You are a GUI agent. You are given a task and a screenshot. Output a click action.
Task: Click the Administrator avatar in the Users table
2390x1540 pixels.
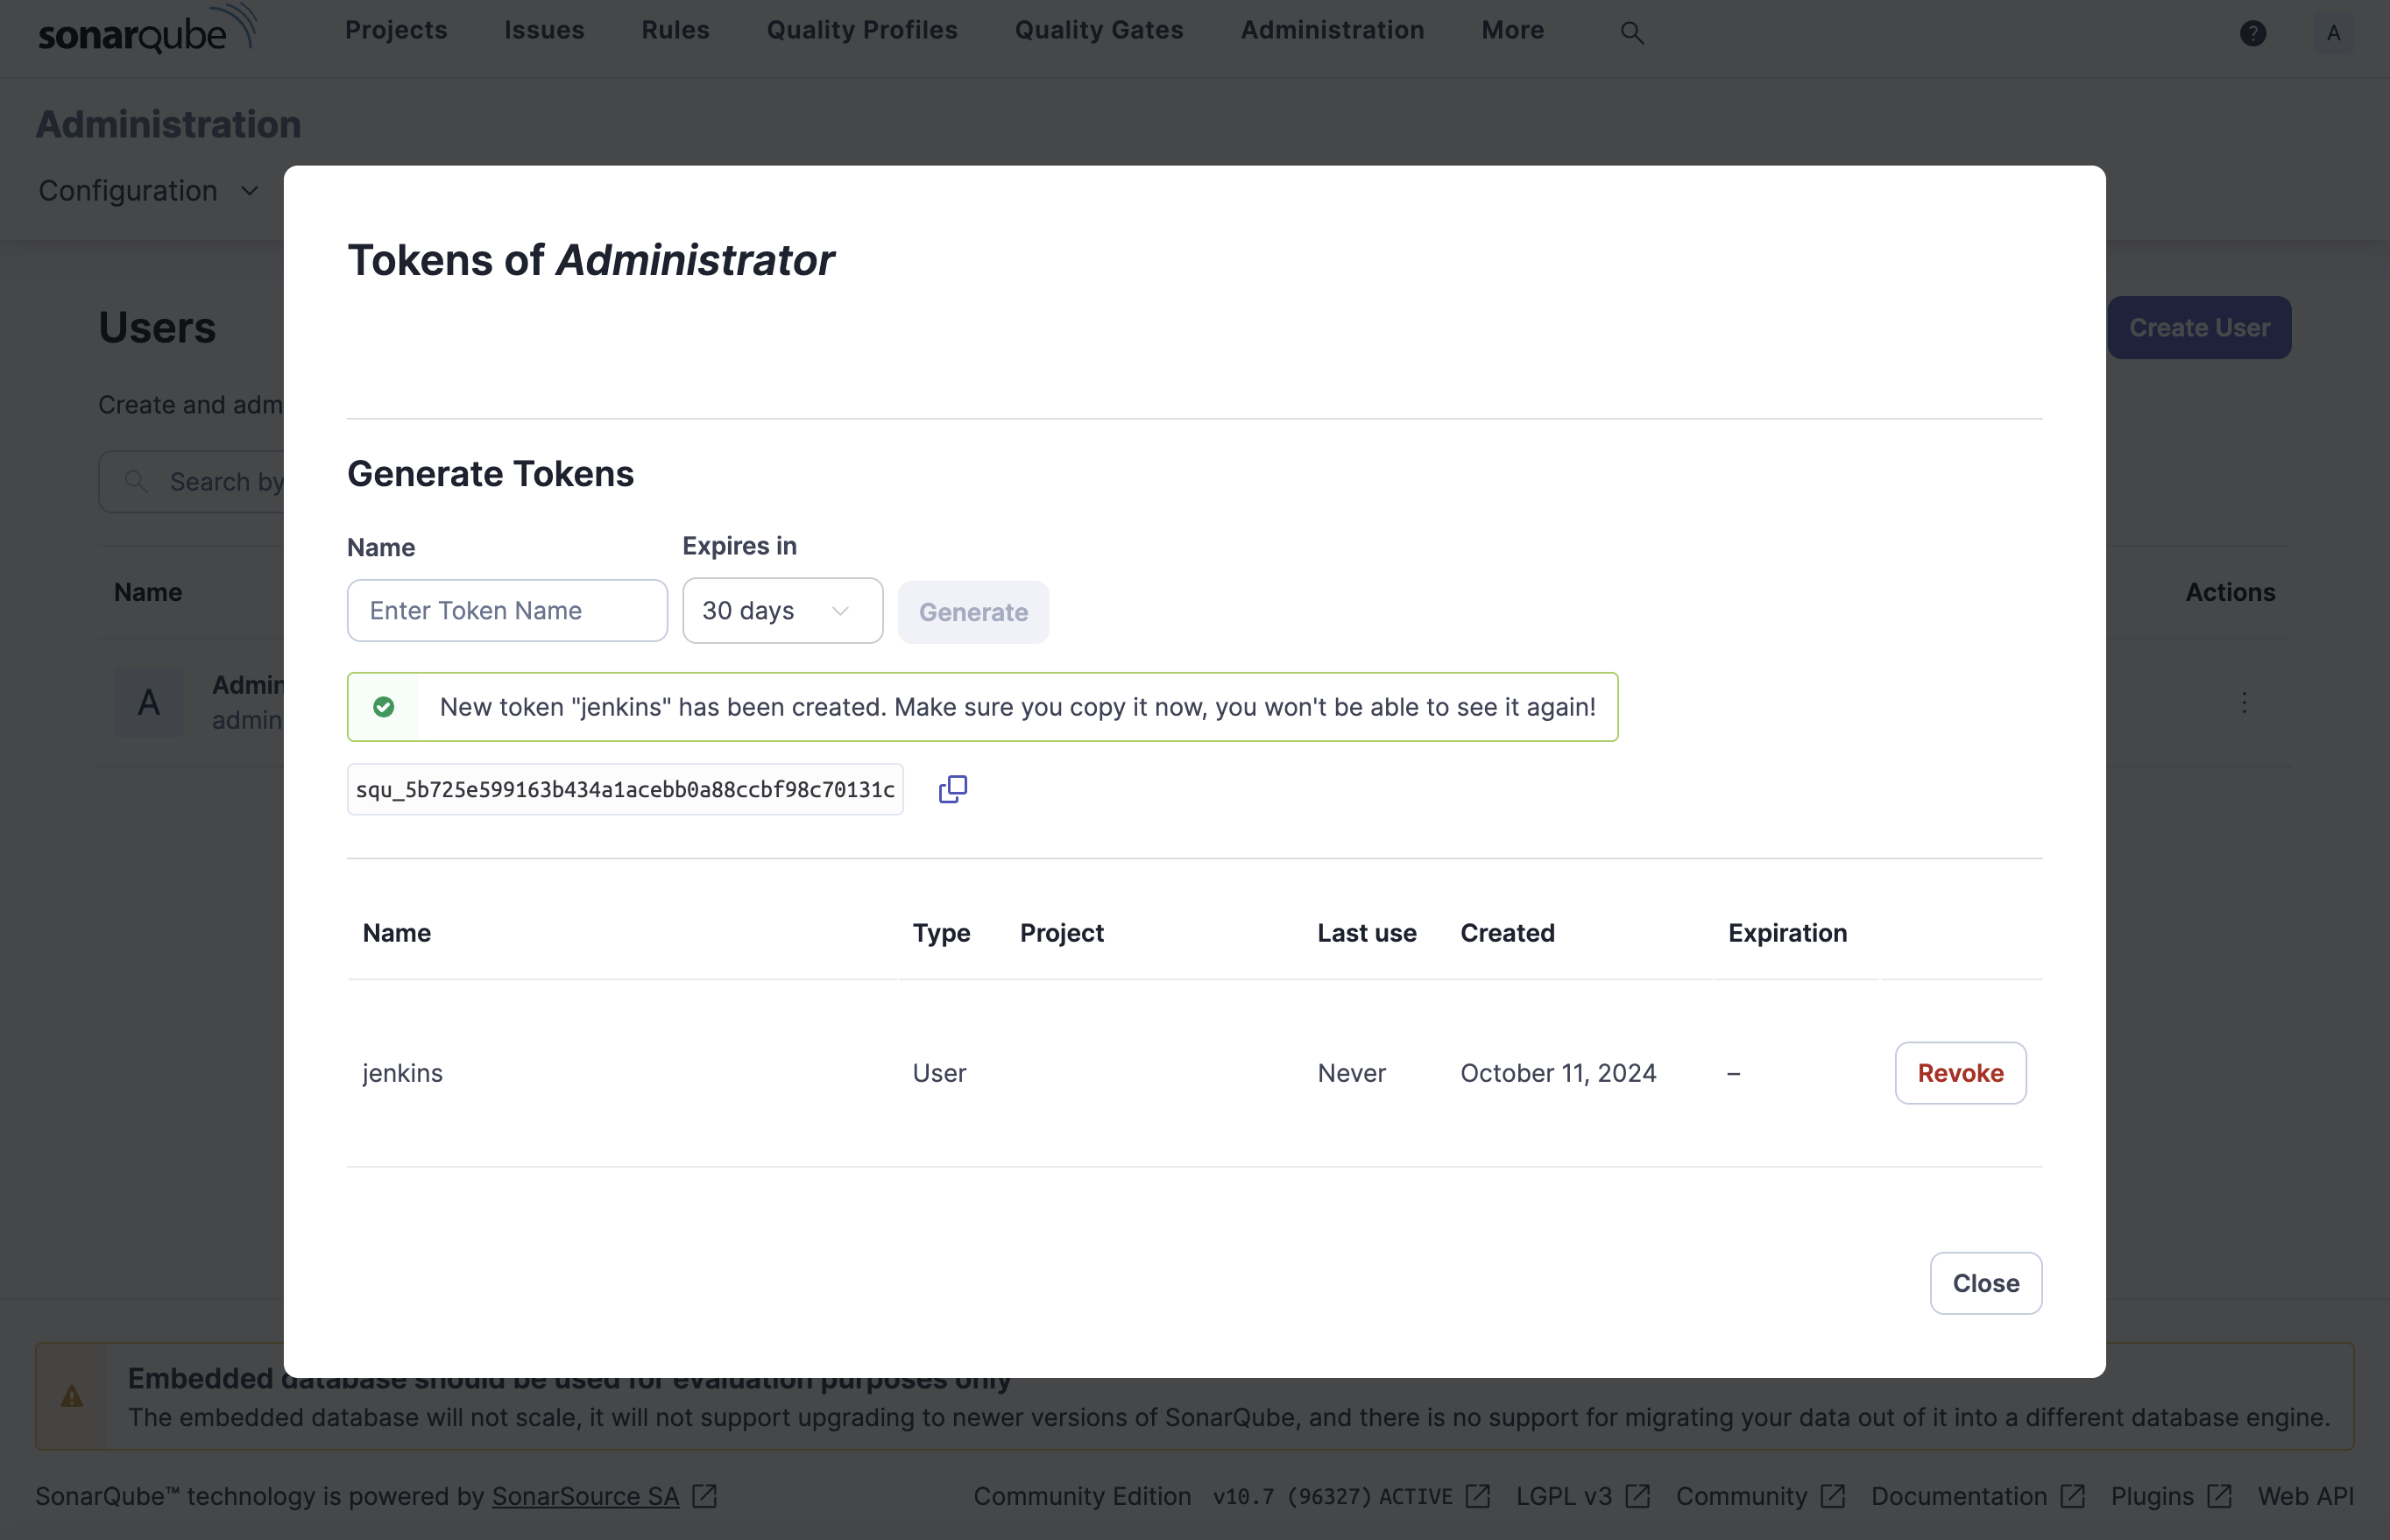149,702
